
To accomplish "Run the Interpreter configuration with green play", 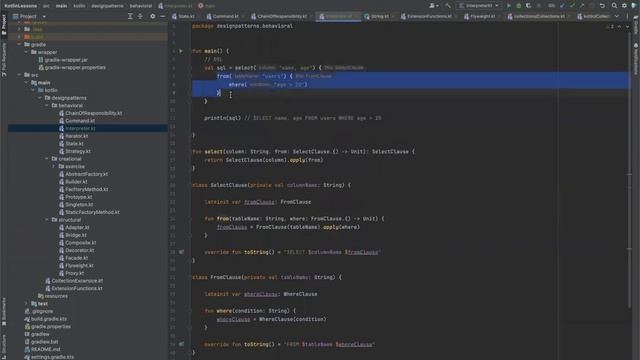I will pyautogui.click(x=509, y=6).
